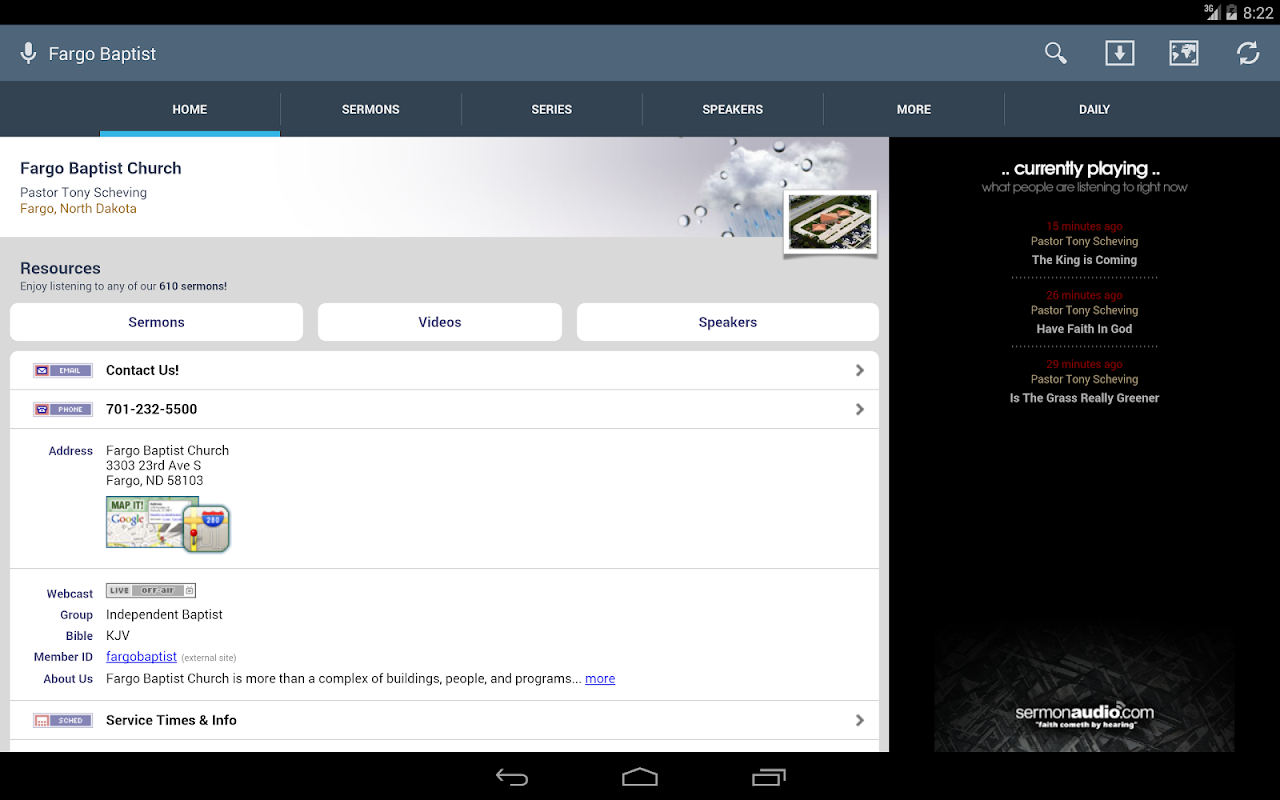Screen dimensions: 1280x800
Task: Tap the '26 minutes ago' timestamp
Action: click(1085, 296)
